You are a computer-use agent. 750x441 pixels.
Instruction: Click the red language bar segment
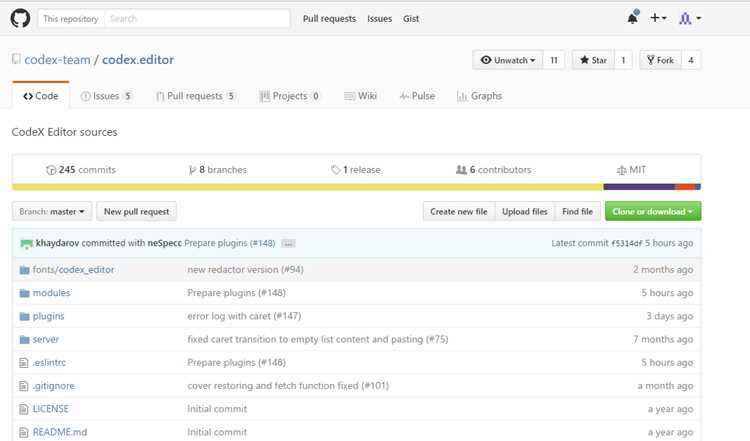[x=685, y=187]
